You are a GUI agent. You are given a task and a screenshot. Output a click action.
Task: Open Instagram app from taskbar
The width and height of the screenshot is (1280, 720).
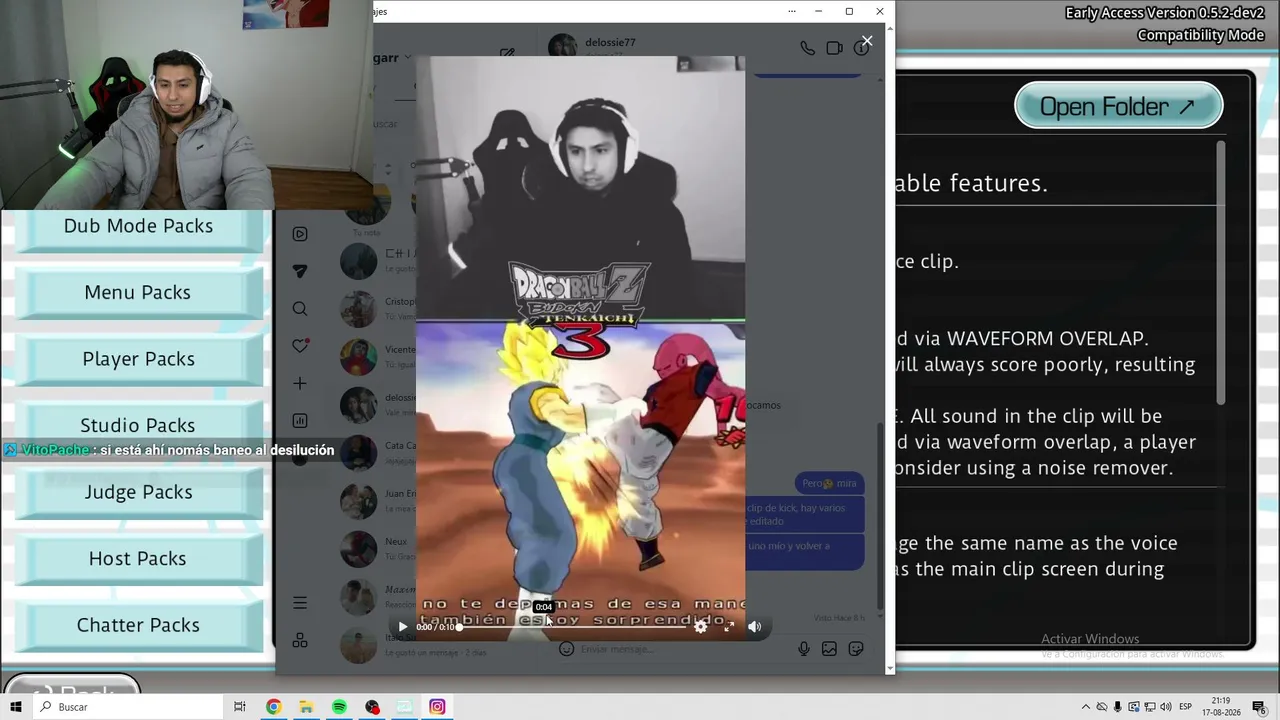(x=437, y=707)
